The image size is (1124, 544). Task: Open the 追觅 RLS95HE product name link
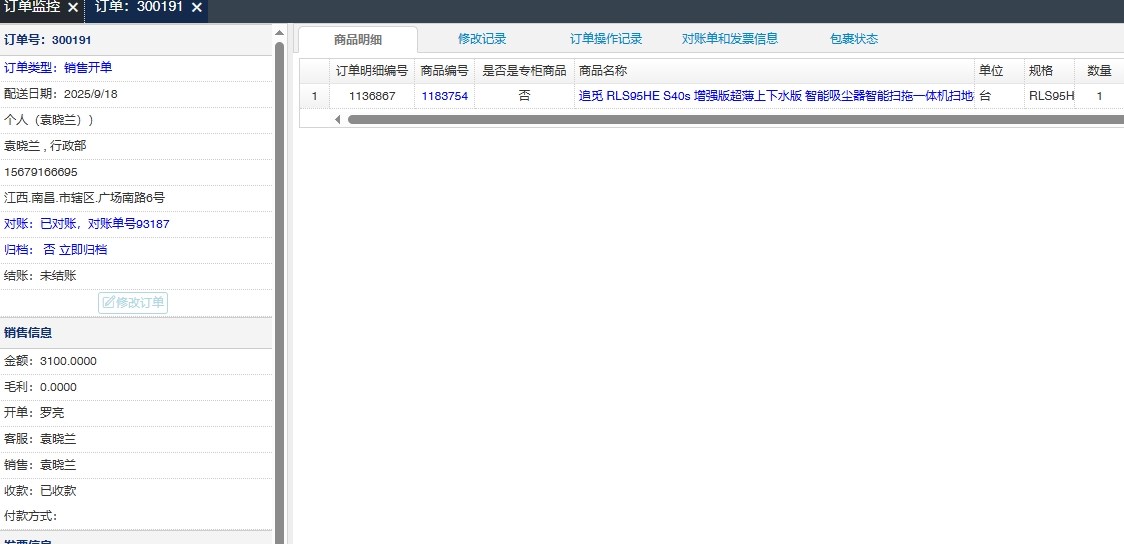[775, 97]
